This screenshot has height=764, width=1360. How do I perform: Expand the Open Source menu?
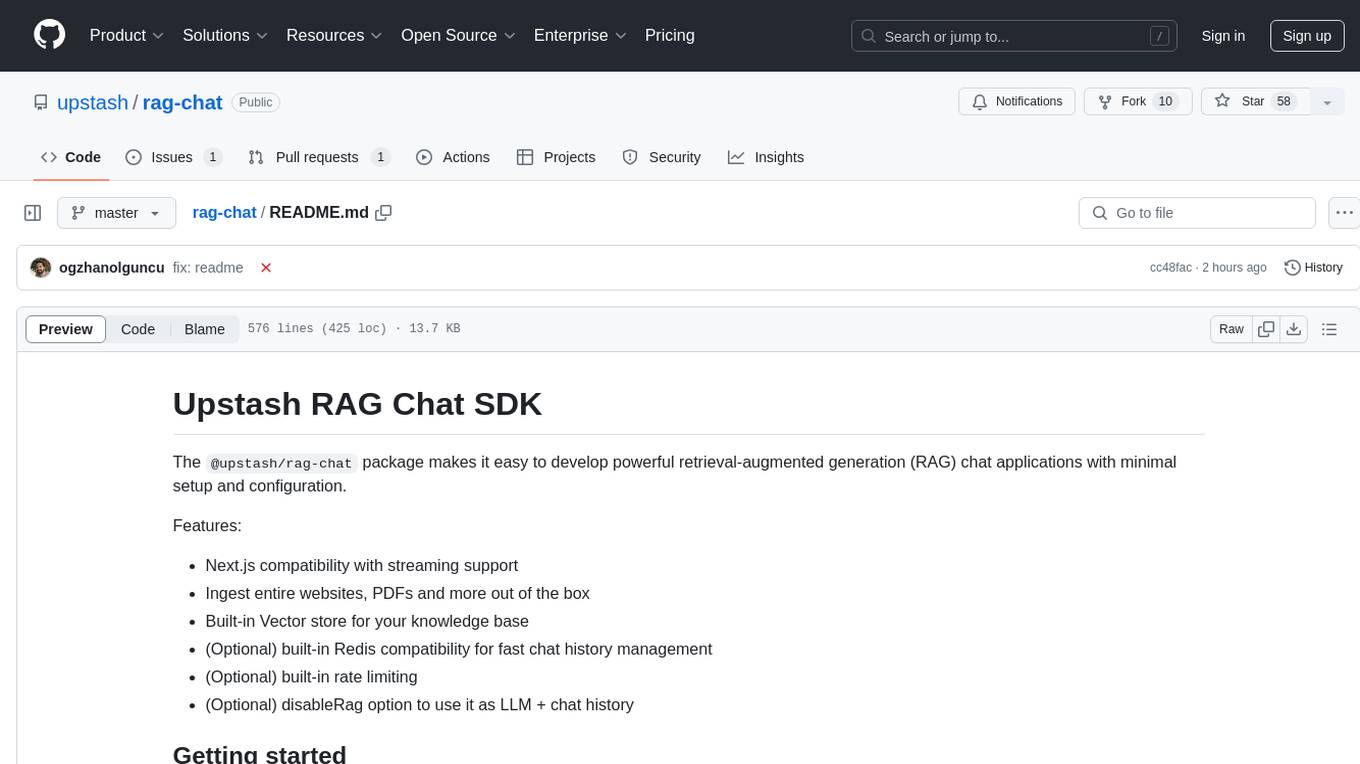coord(458,35)
